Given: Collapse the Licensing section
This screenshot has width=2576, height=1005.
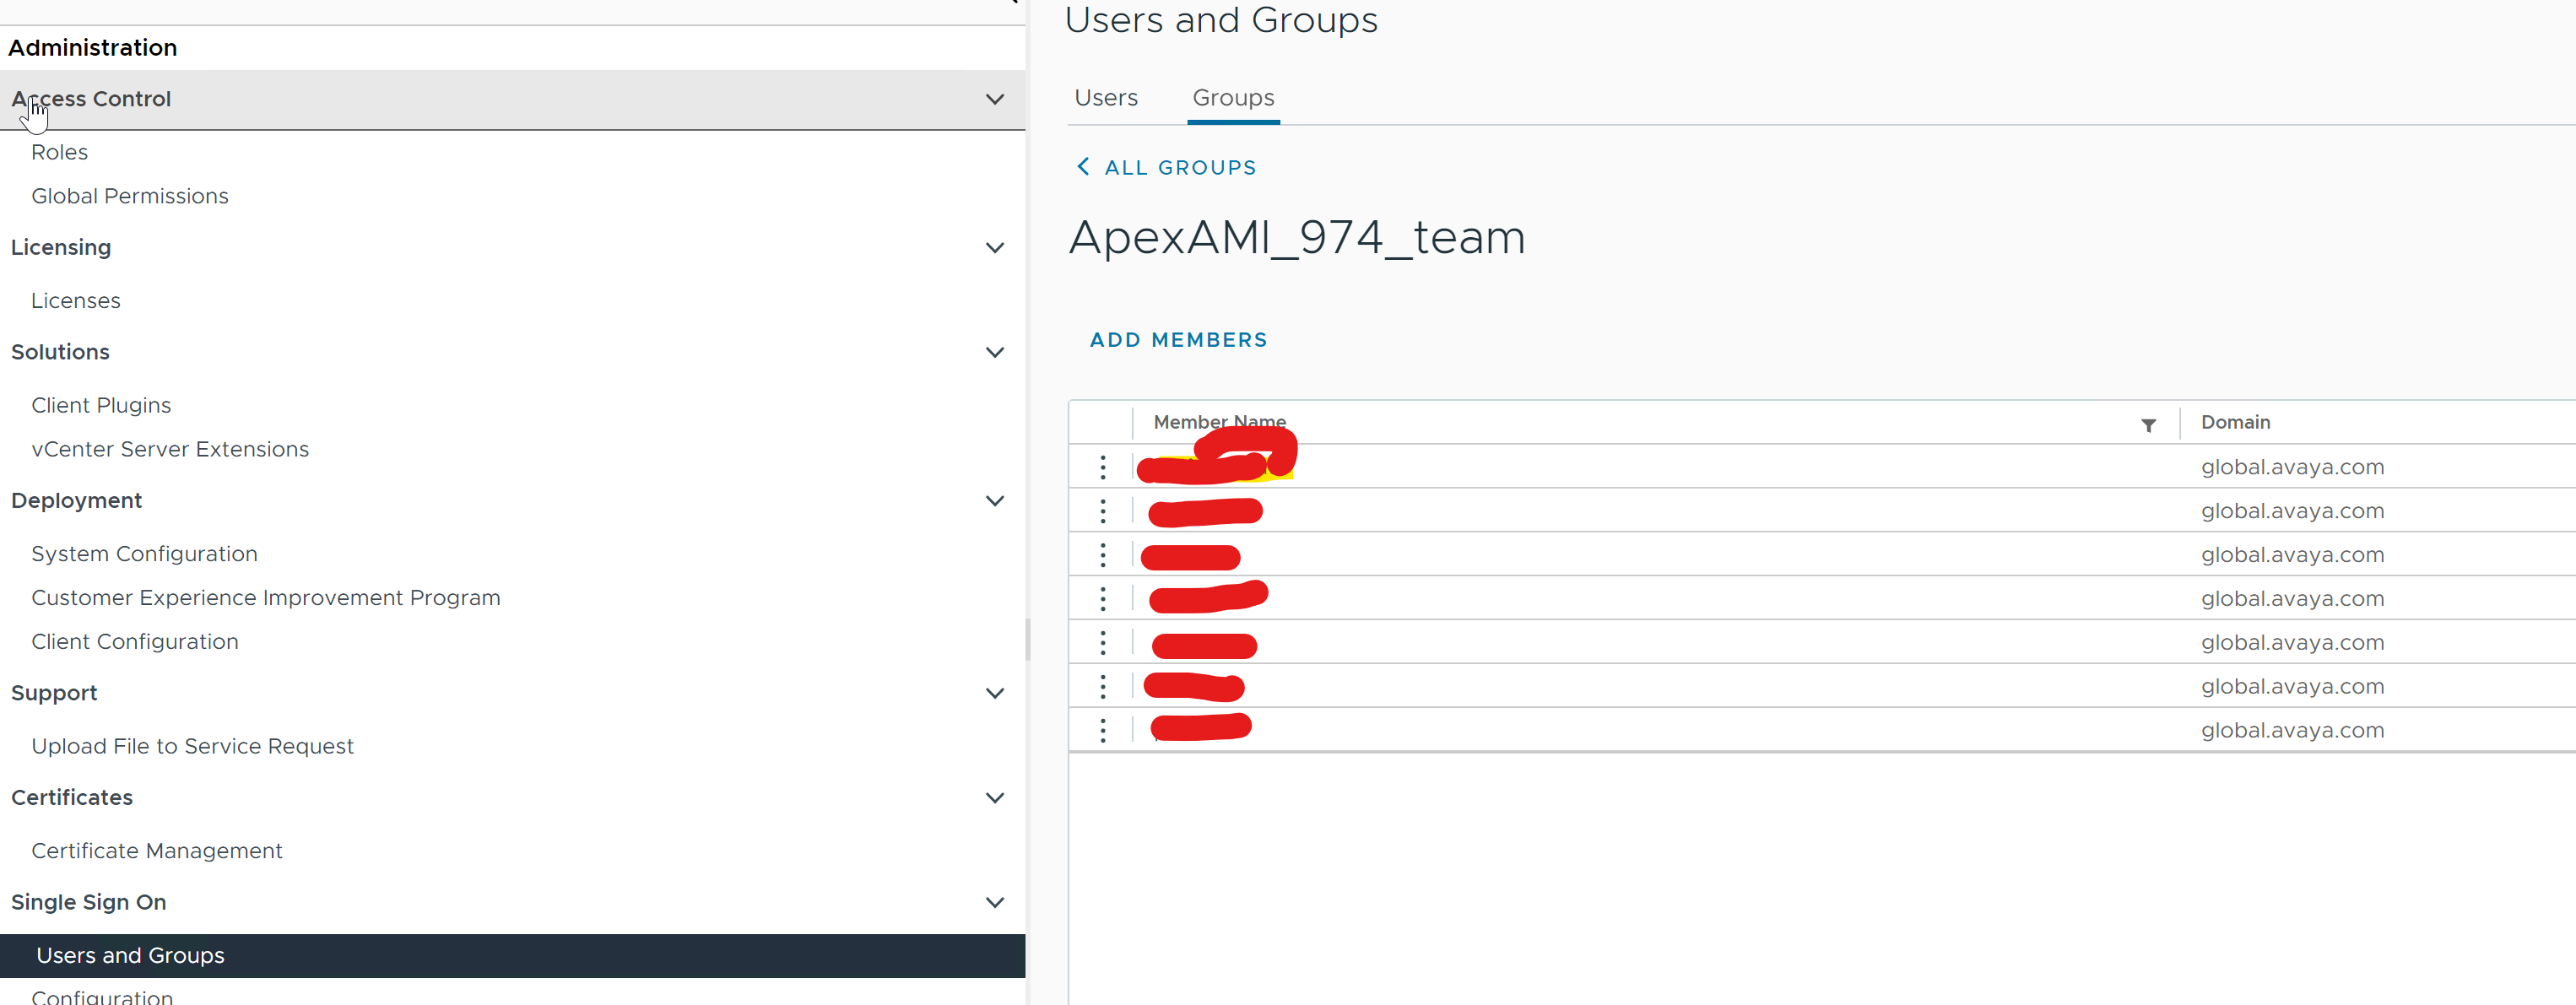Looking at the screenshot, I should (x=995, y=247).
